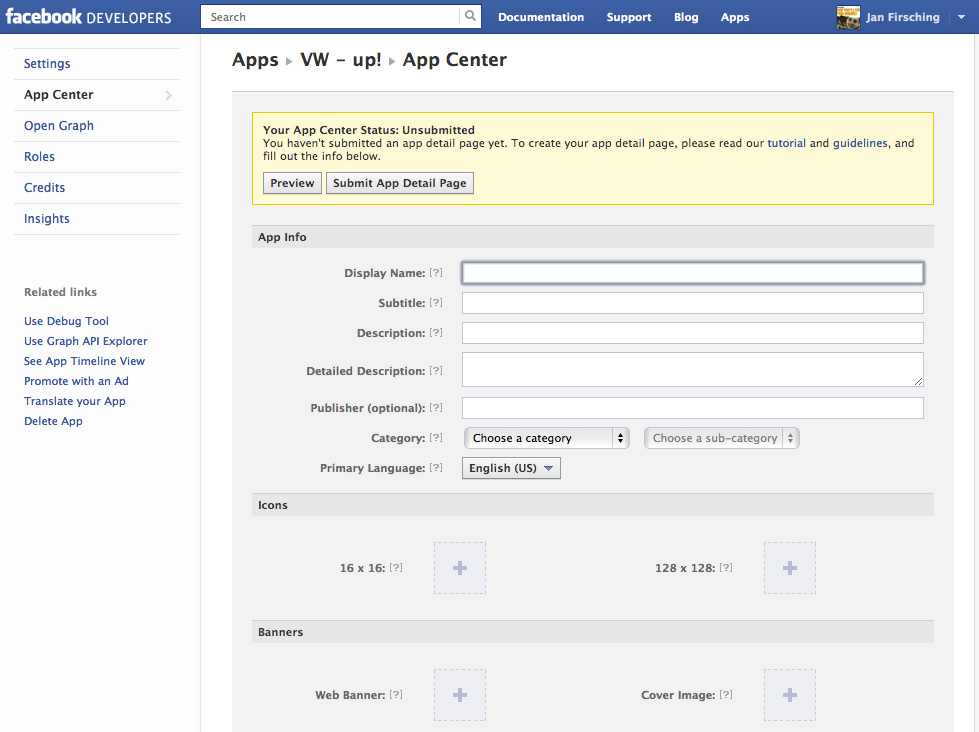Select Settings in the sidebar
Screen dimensions: 979x732
pyautogui.click(x=97, y=64)
